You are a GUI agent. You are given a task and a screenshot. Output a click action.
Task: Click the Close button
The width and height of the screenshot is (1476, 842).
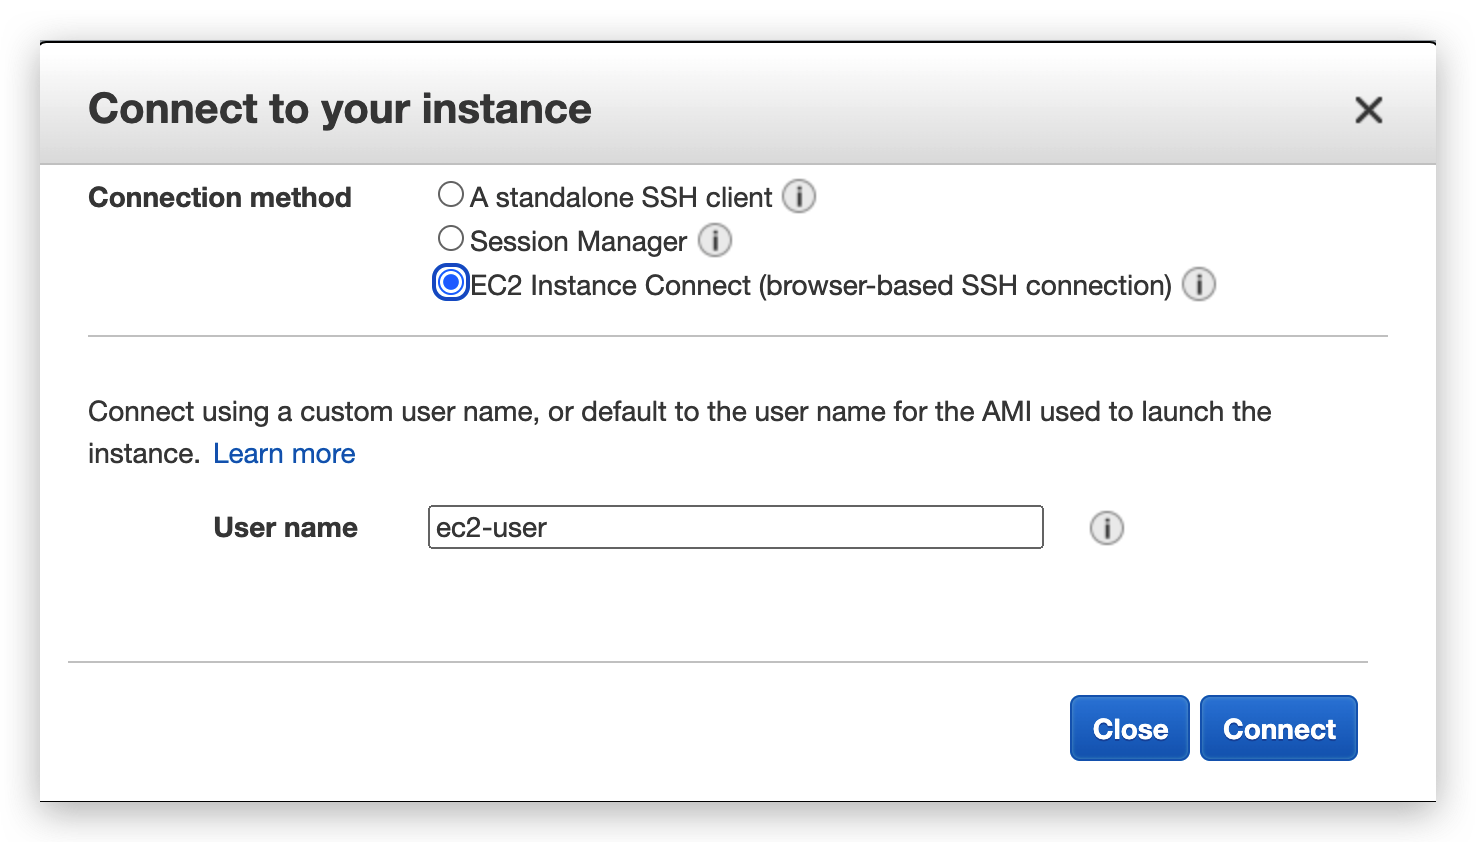pos(1130,728)
